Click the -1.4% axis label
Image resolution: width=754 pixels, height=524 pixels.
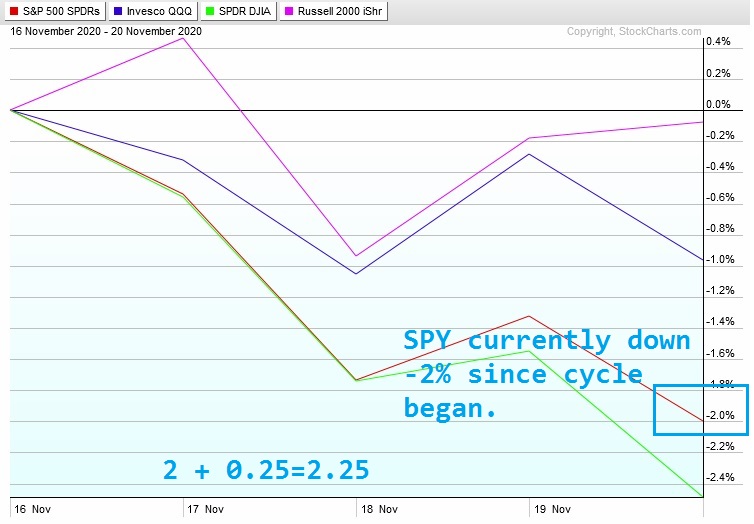pyautogui.click(x=720, y=322)
